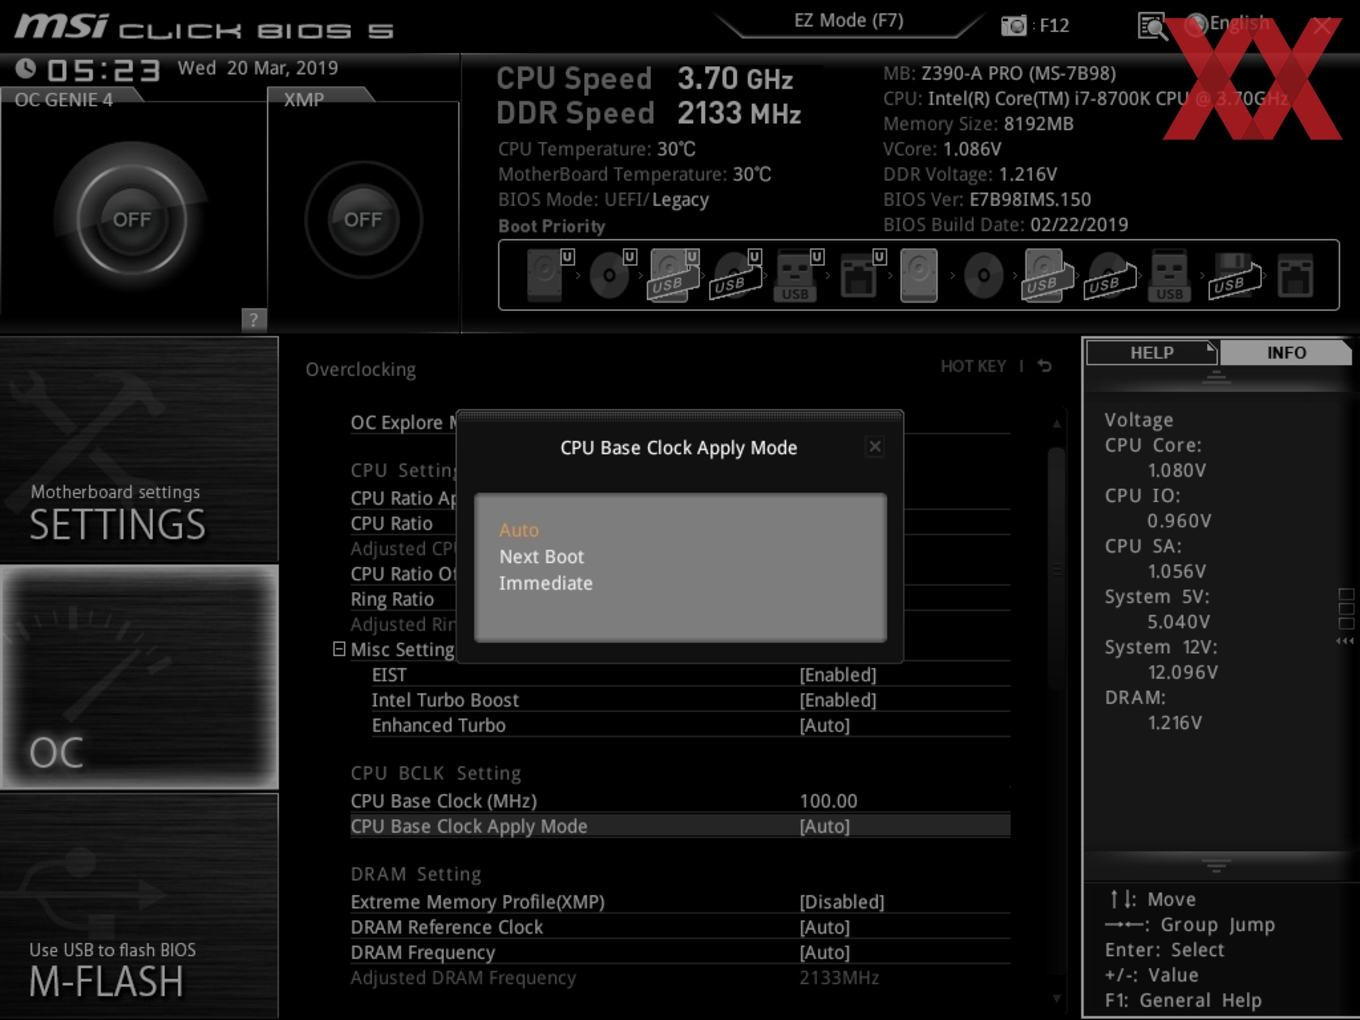Switch to the INFO tab
Viewport: 1360px width, 1020px height.
[1286, 353]
